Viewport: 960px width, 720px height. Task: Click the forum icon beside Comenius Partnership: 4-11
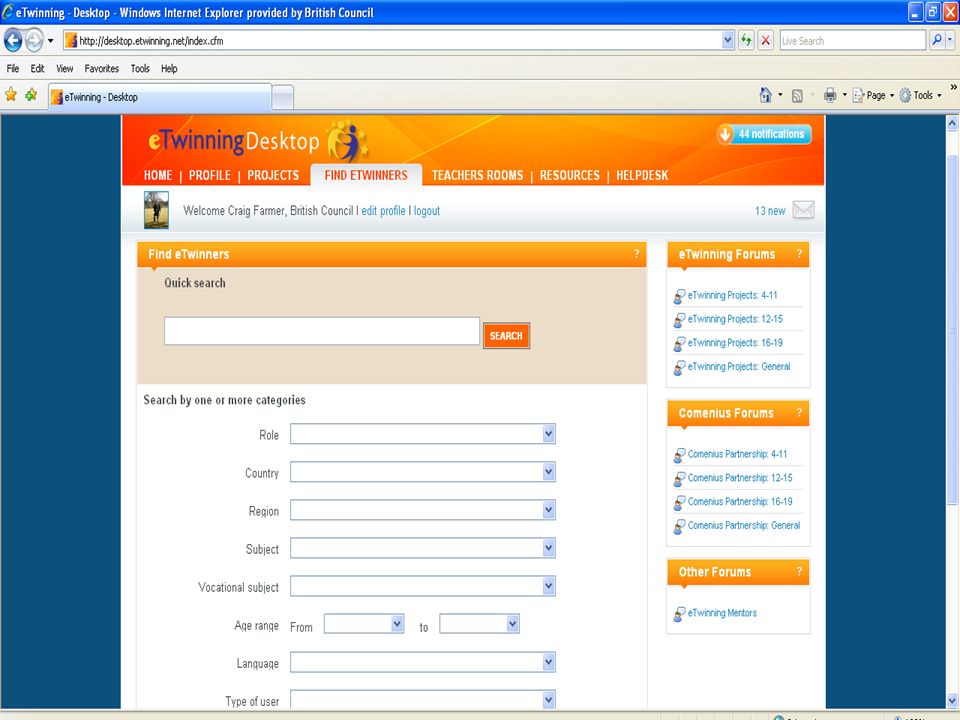click(679, 455)
